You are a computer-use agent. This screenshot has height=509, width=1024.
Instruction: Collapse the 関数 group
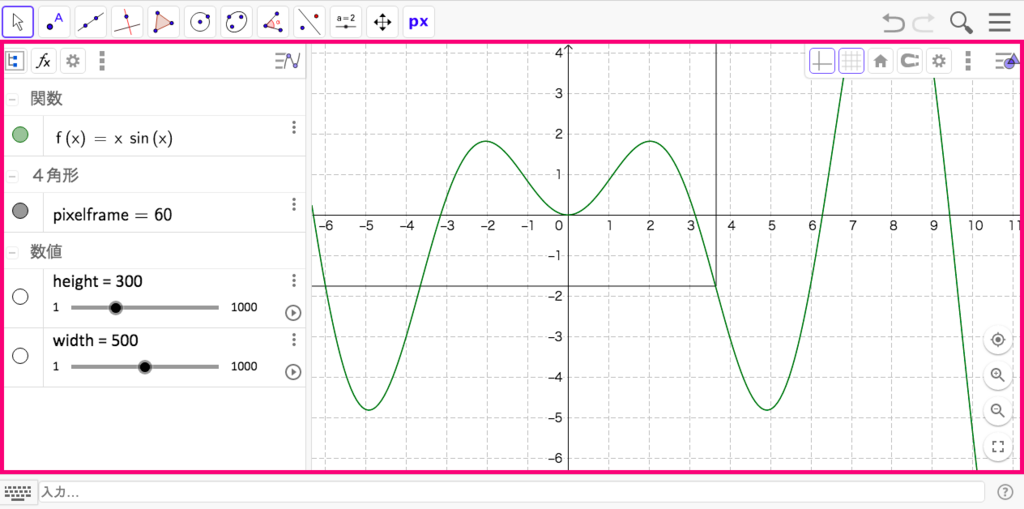[13, 99]
